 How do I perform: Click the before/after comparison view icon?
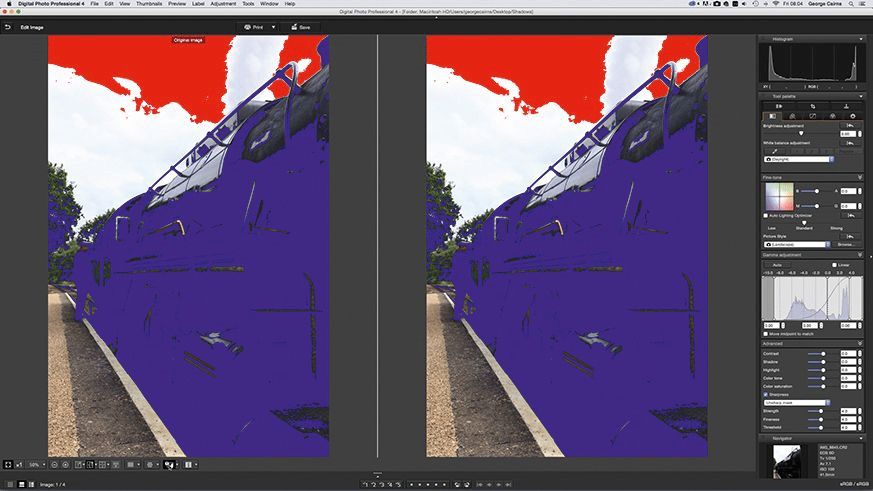pyautogui.click(x=90, y=464)
